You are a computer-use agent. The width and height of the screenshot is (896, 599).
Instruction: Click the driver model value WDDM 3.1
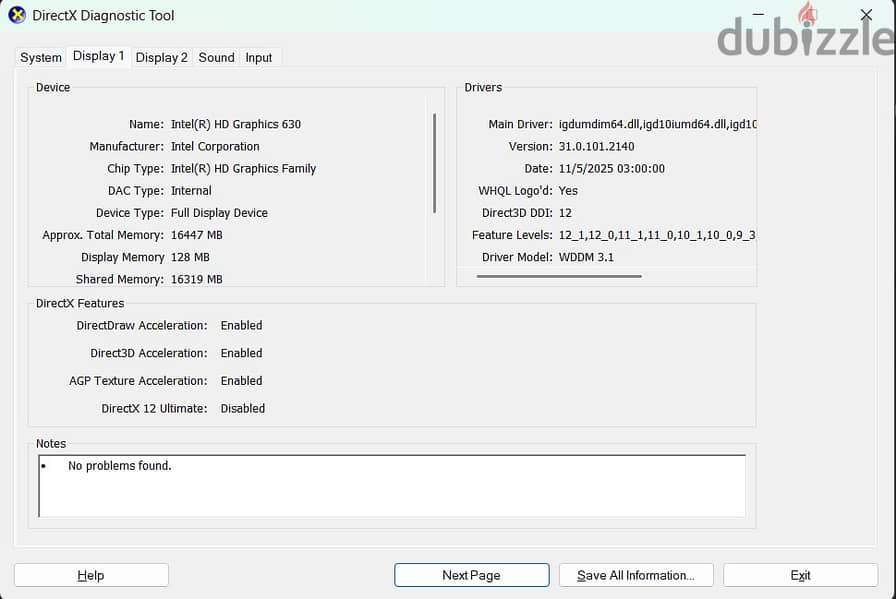[x=586, y=257]
